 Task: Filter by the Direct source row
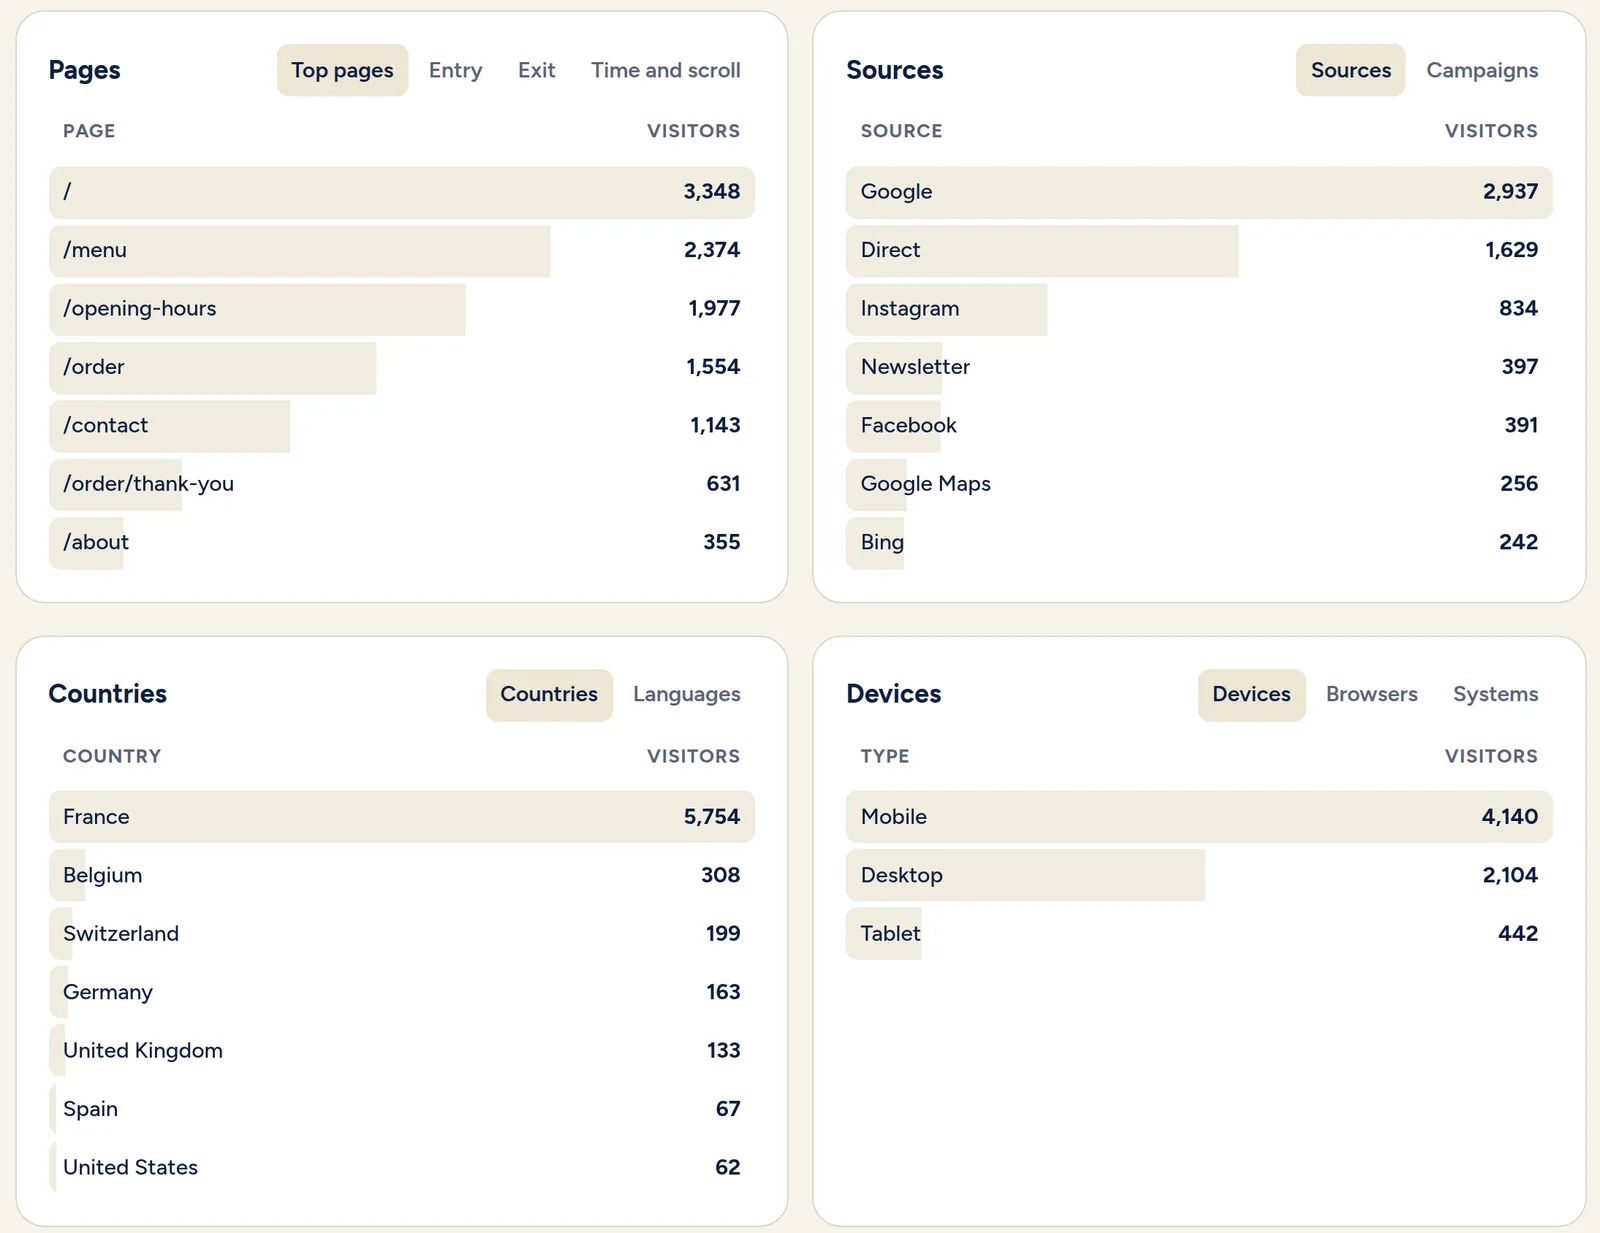[x=1199, y=251]
